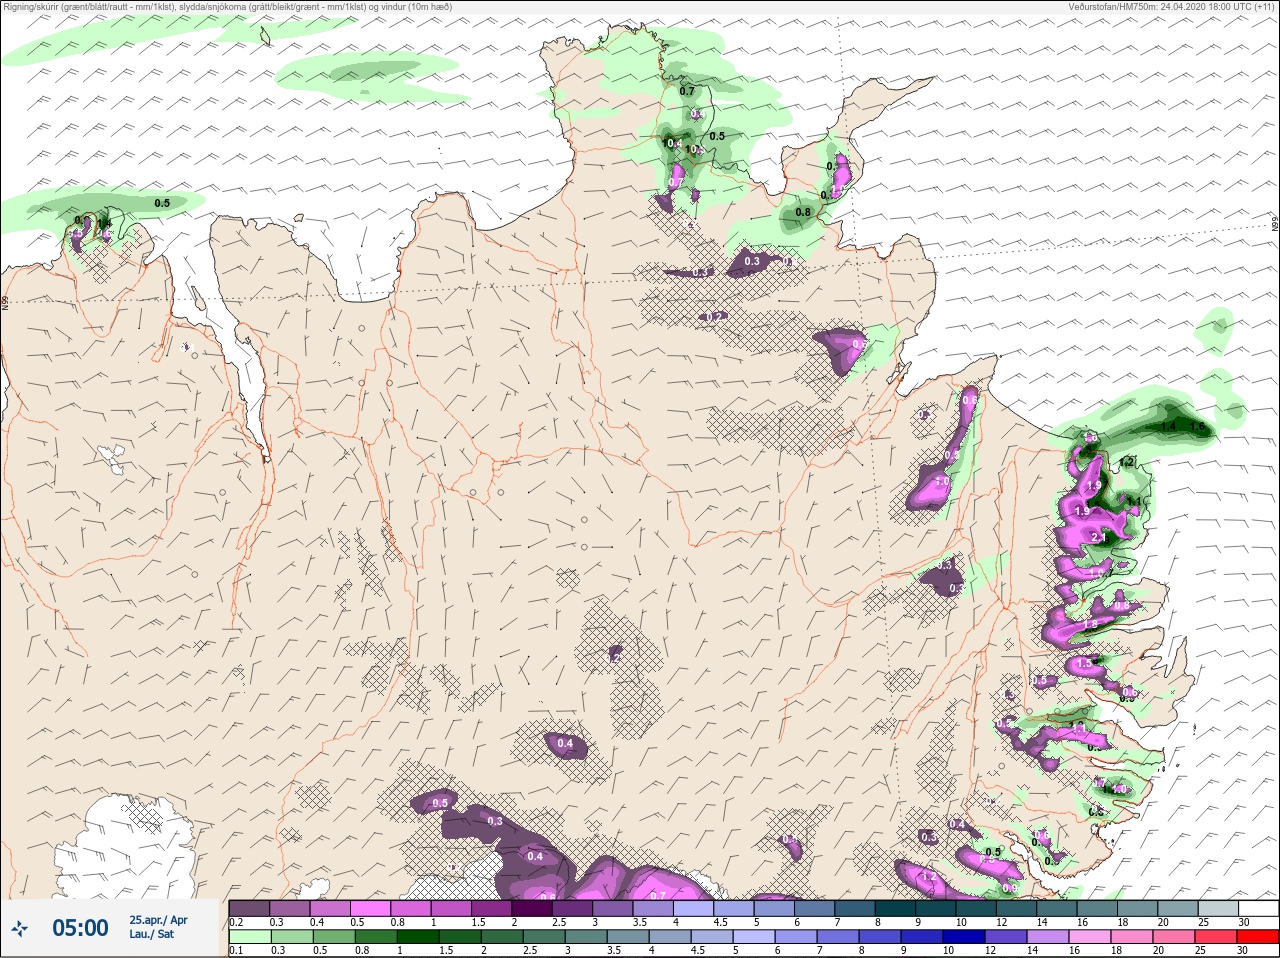Click the 'Lau./ Sat' weekday label
Image resolution: width=1280 pixels, height=958 pixels.
[x=151, y=934]
